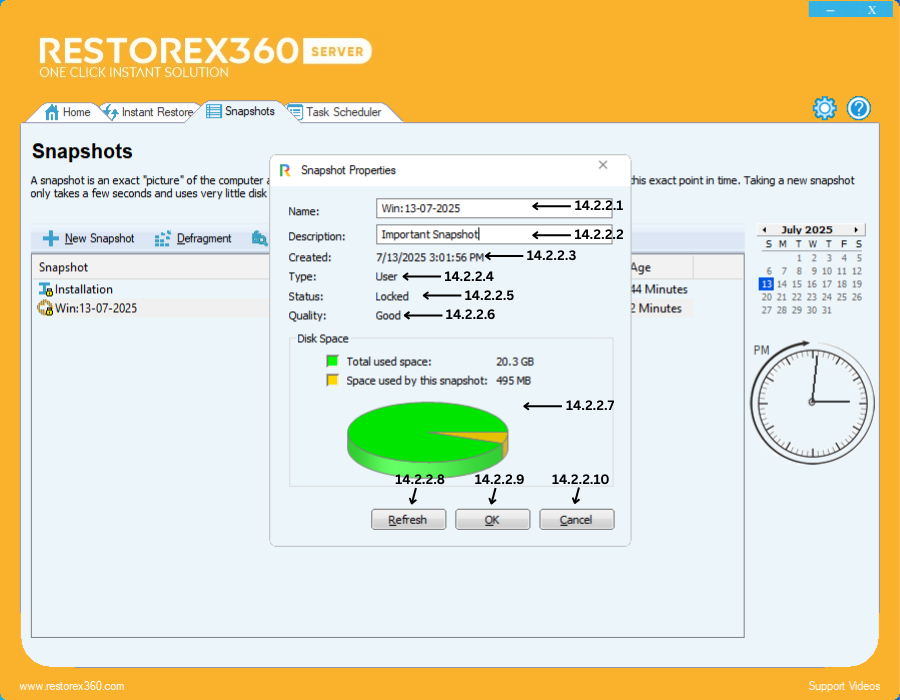Click the Installation snapshot icon

tap(45, 289)
